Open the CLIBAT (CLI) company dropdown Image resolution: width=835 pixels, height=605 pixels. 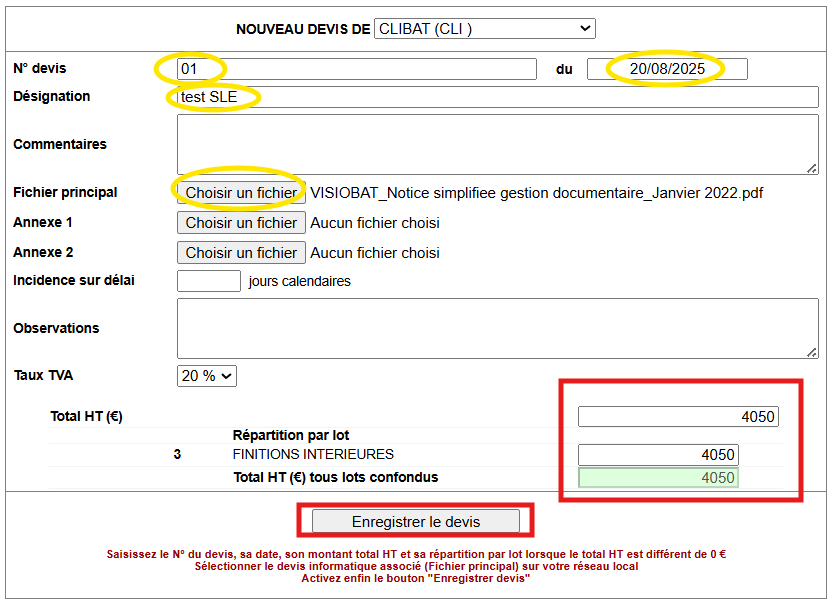click(x=485, y=29)
